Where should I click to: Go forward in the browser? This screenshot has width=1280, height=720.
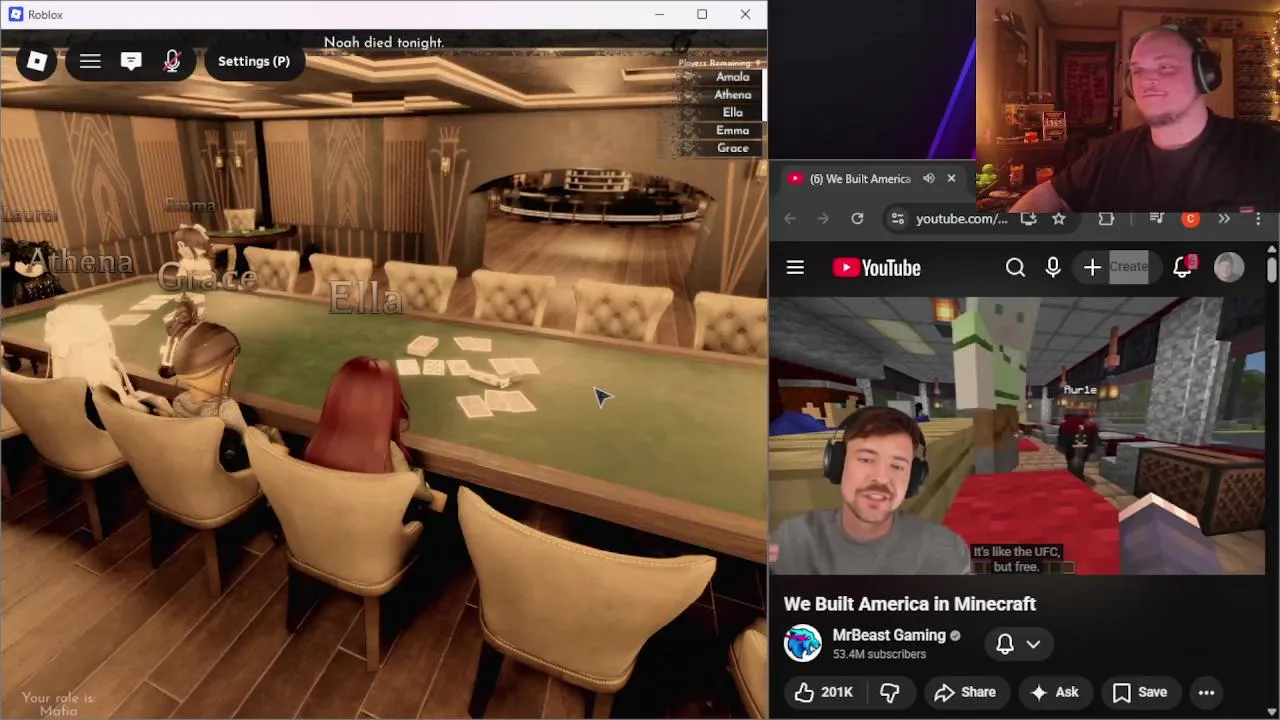(823, 219)
